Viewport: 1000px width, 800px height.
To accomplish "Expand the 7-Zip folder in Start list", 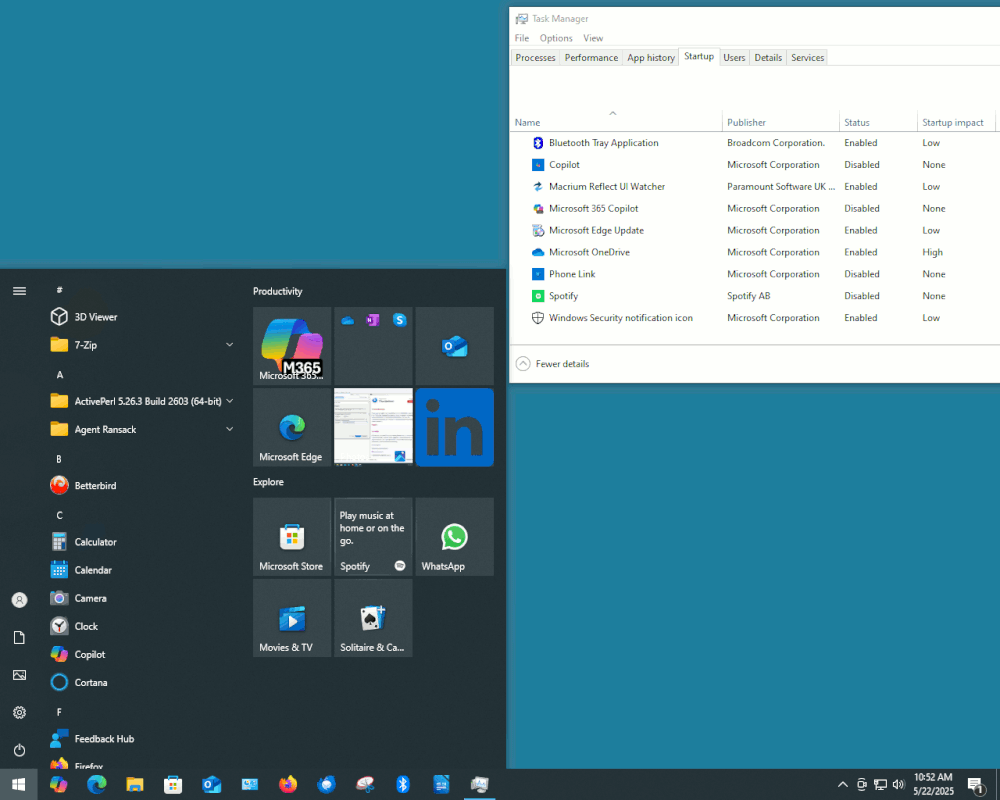I will [x=142, y=345].
